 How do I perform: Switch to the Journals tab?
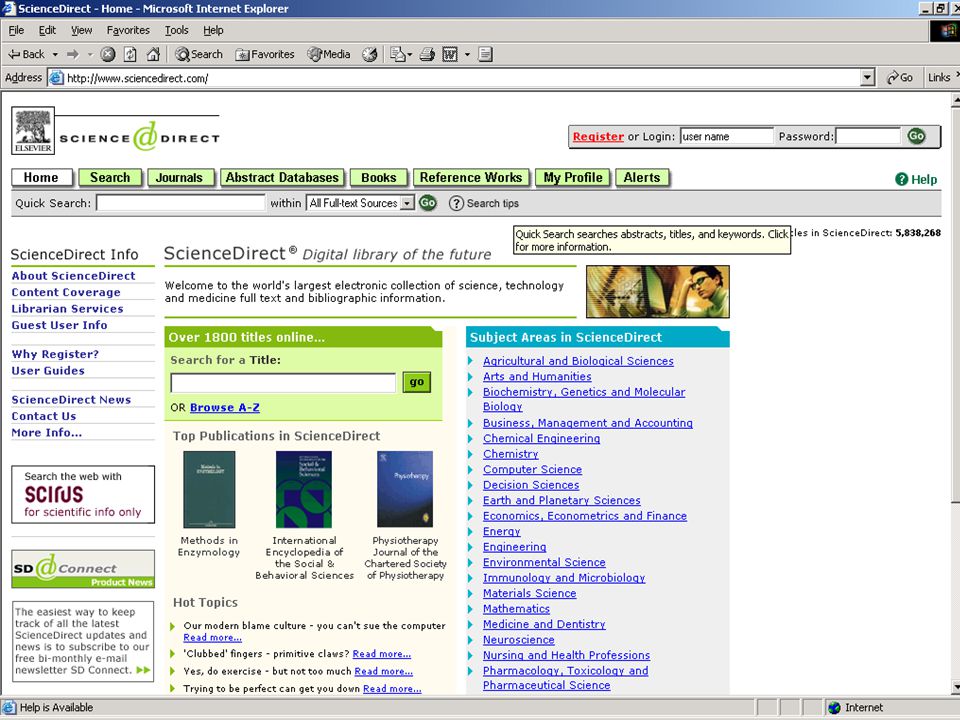(x=179, y=178)
